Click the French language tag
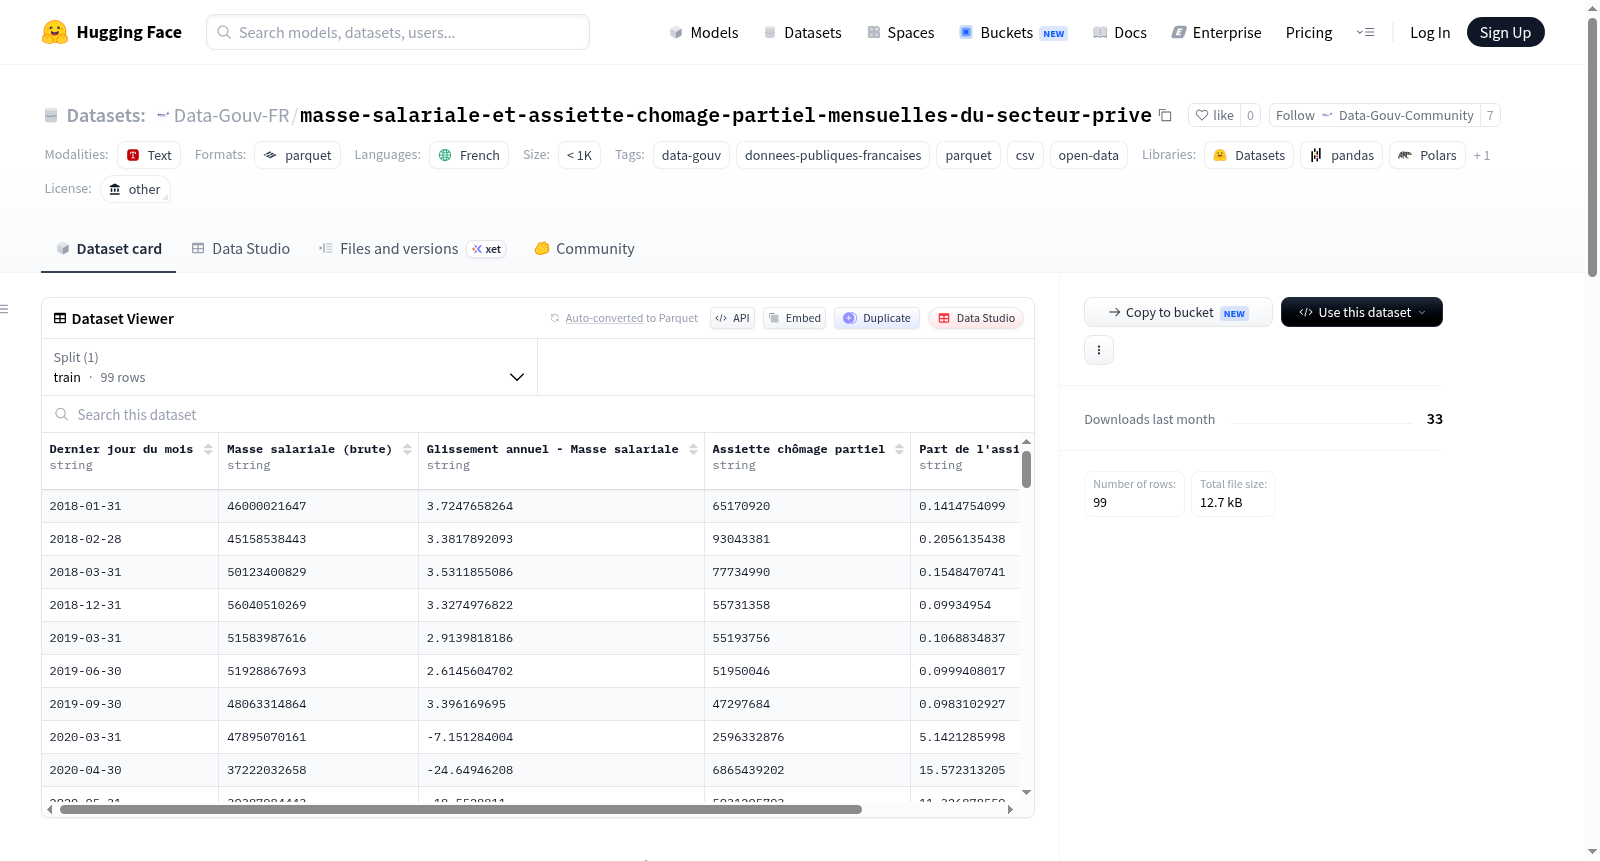Screen dimensions: 1600x861 469,155
